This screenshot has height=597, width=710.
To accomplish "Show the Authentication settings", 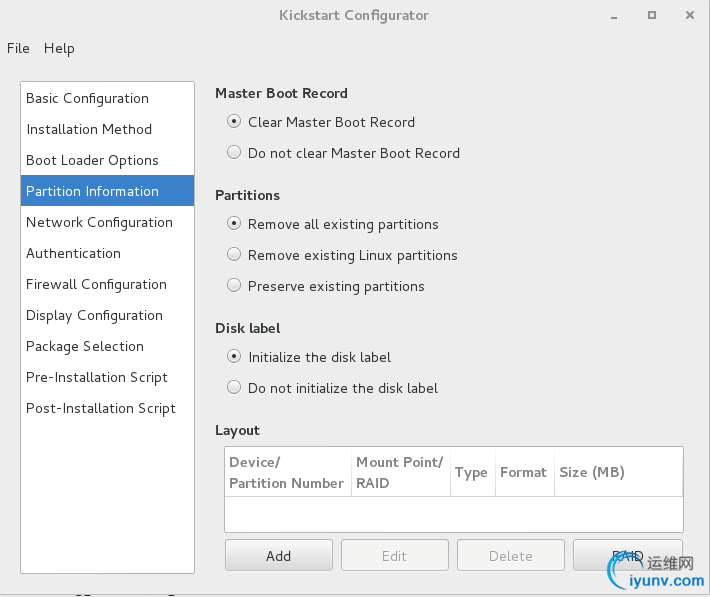I will pos(73,253).
